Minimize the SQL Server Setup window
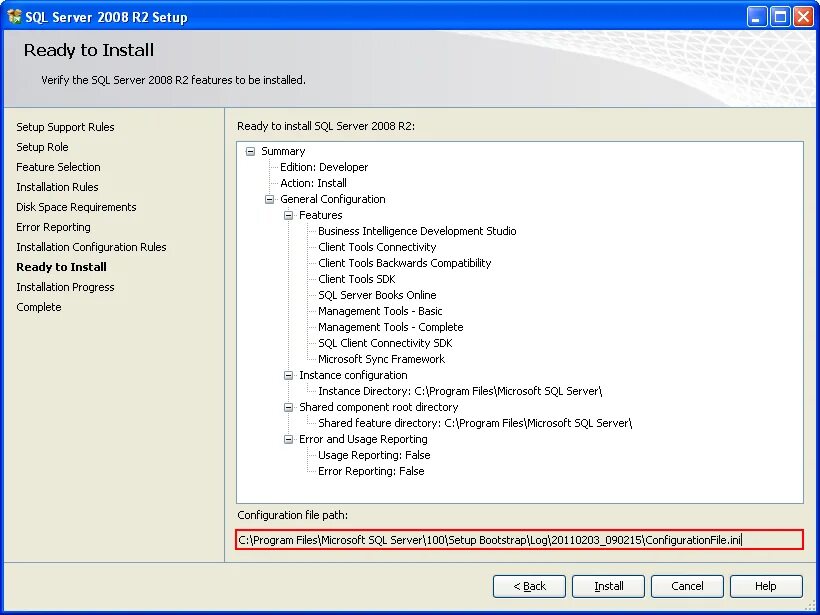The height and width of the screenshot is (615, 820). click(756, 17)
